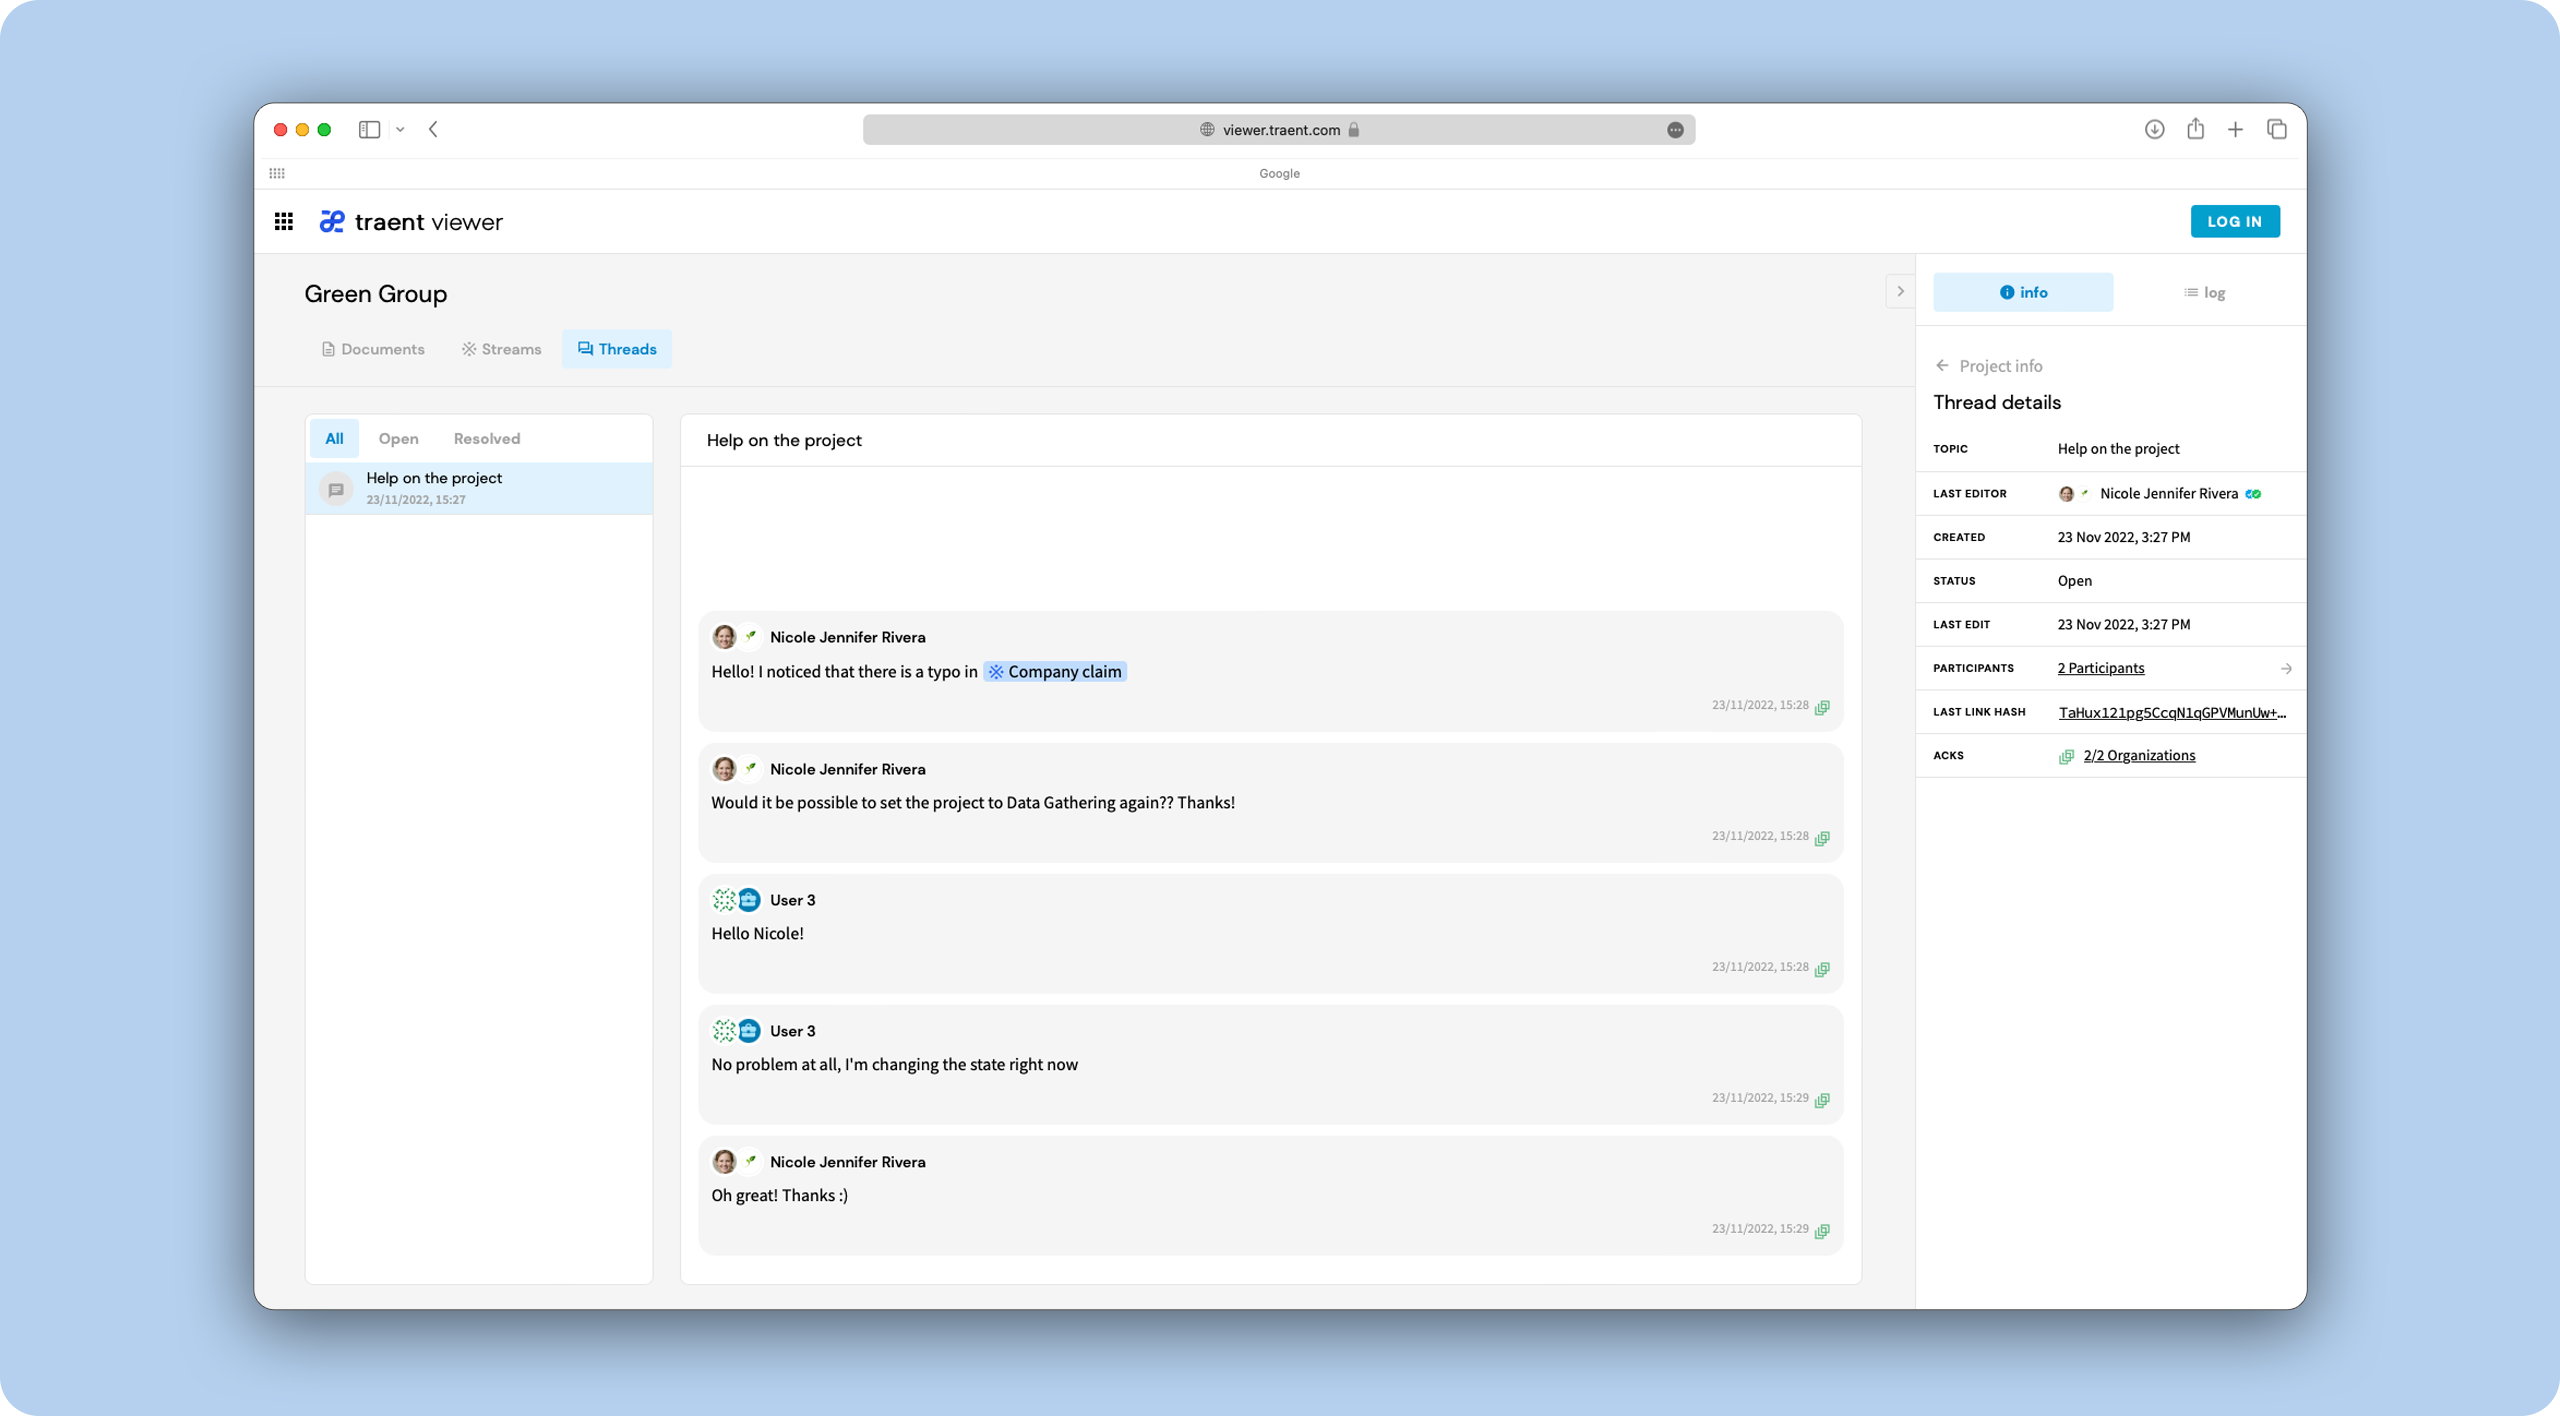Click the green ACKS notarization icon

click(x=2066, y=756)
